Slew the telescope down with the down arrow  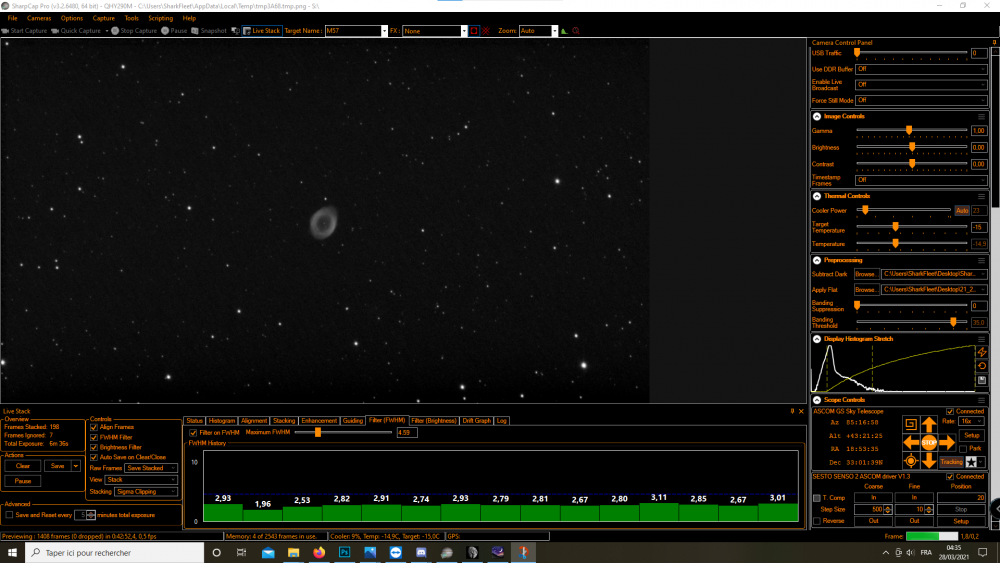click(929, 460)
